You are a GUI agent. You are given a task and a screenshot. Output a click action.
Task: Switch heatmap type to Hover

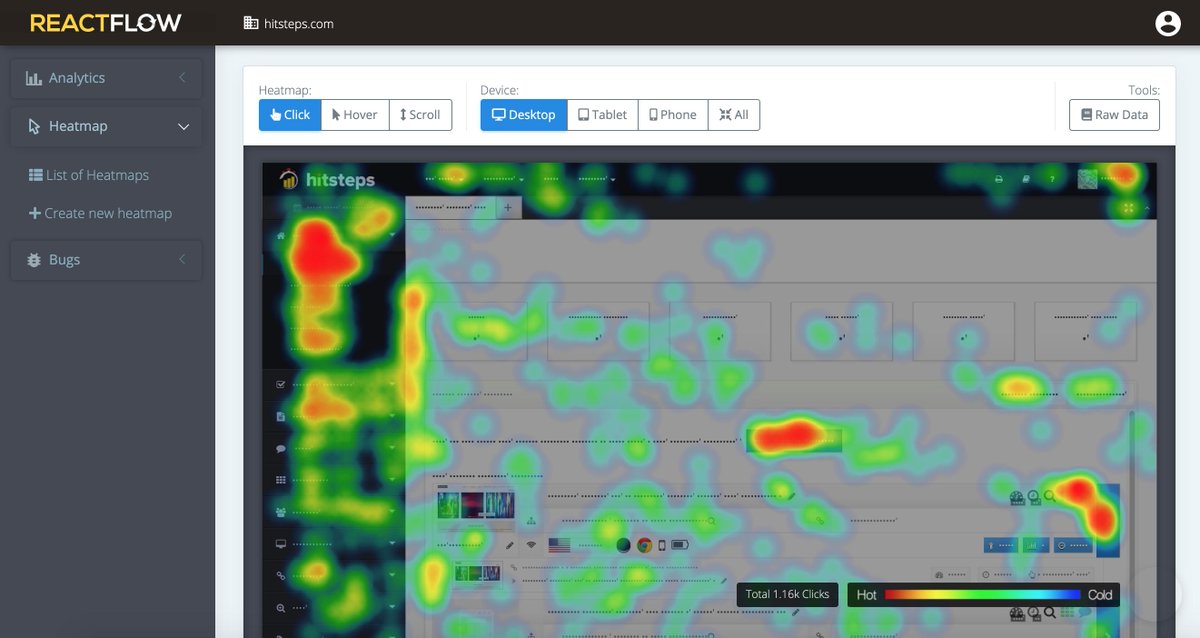coord(355,115)
